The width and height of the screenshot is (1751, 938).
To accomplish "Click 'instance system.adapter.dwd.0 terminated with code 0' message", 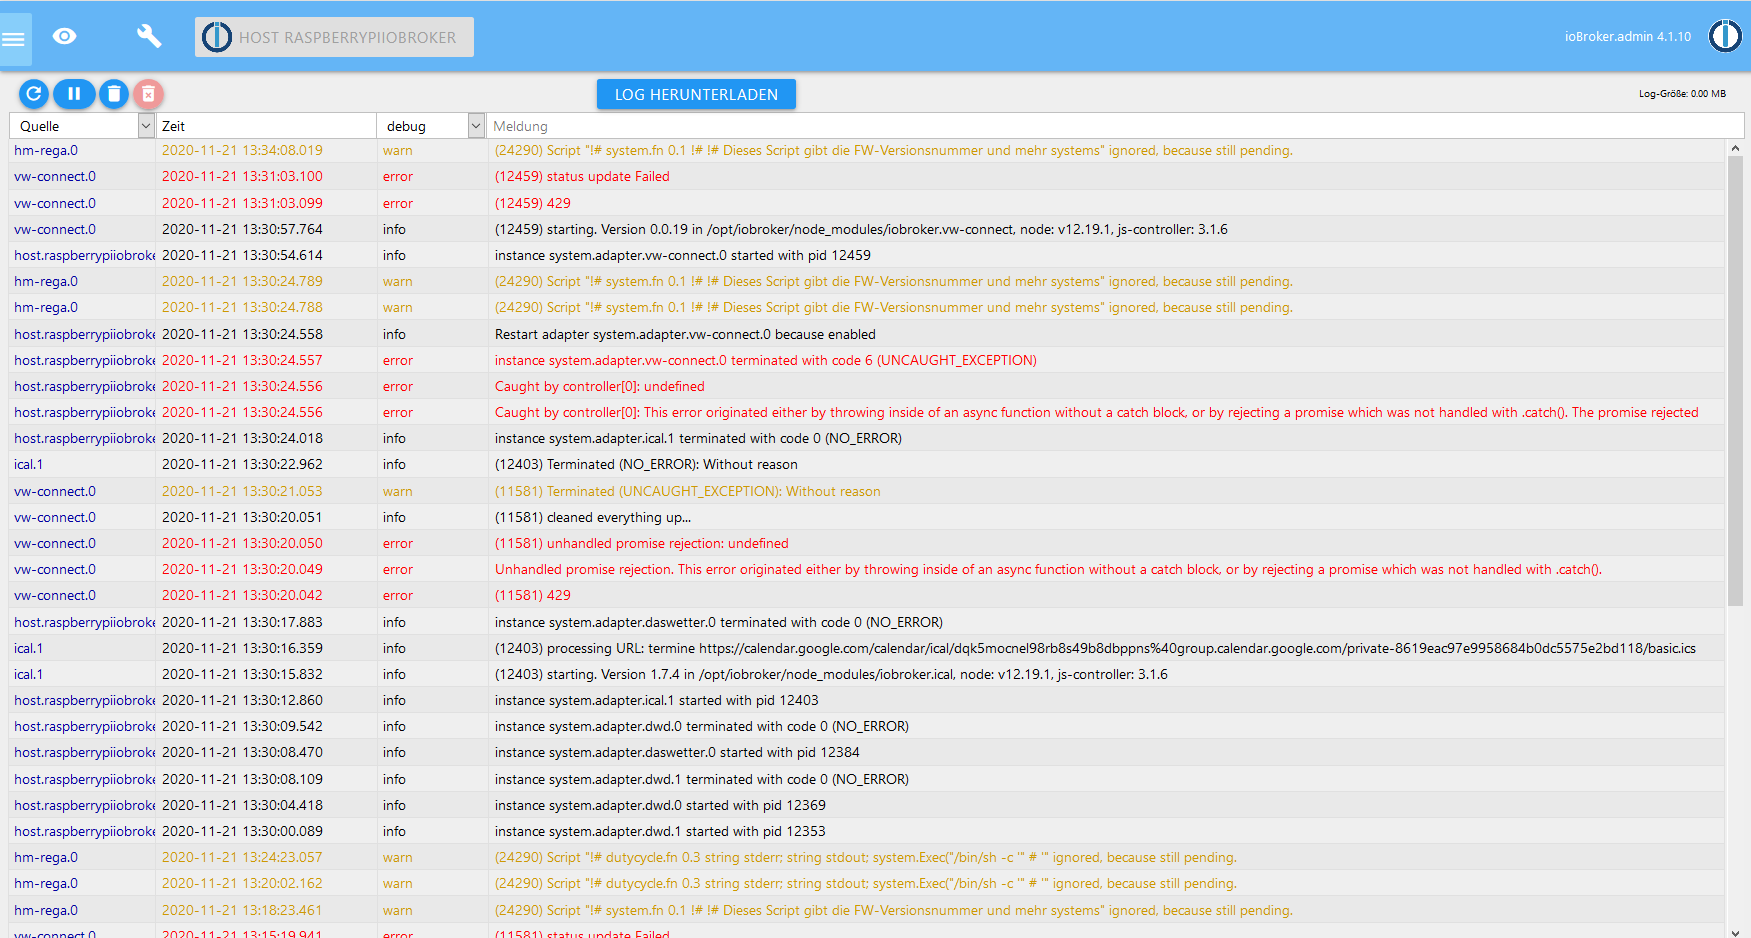I will tap(702, 726).
